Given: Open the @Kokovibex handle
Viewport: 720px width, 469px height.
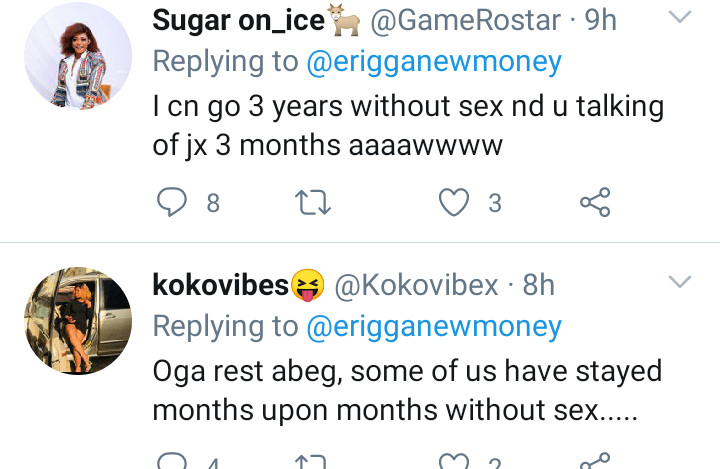Looking at the screenshot, I should (x=414, y=285).
